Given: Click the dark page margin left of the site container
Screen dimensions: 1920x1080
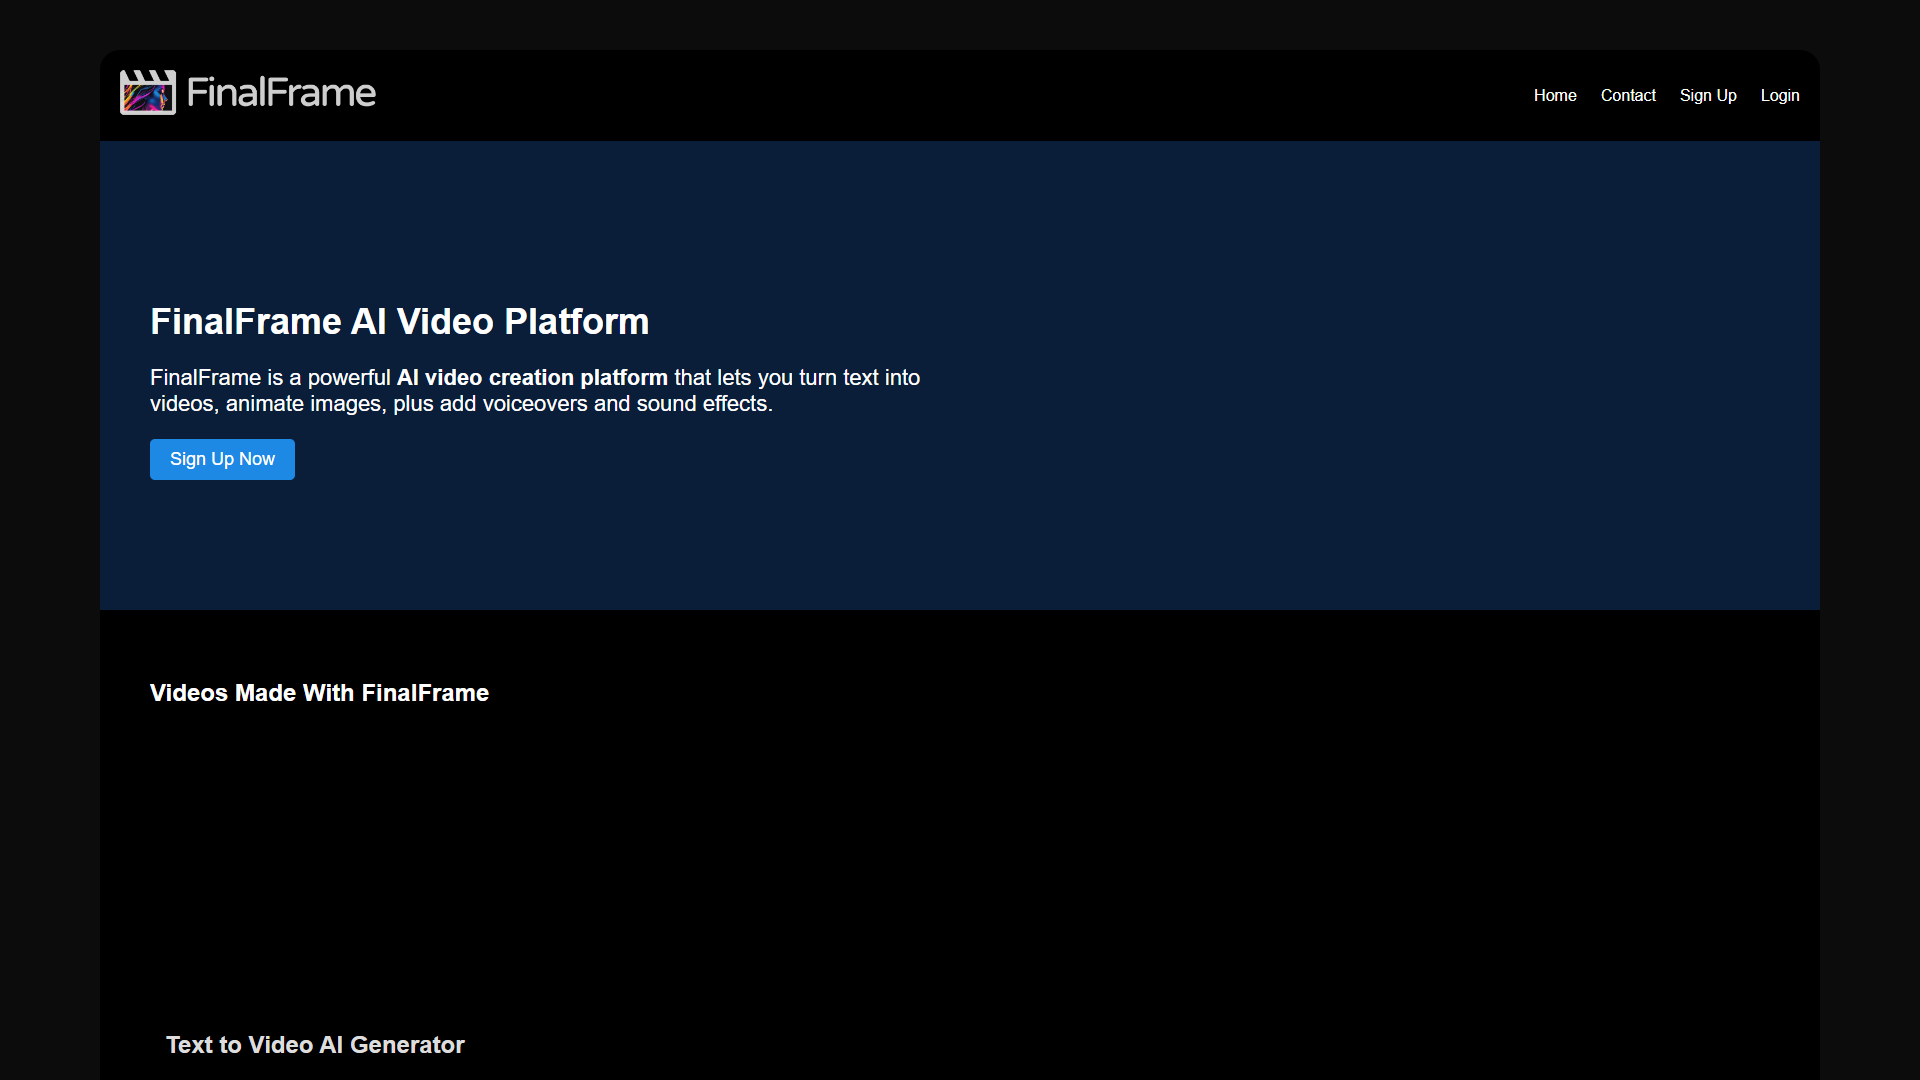Looking at the screenshot, I should [50, 540].
